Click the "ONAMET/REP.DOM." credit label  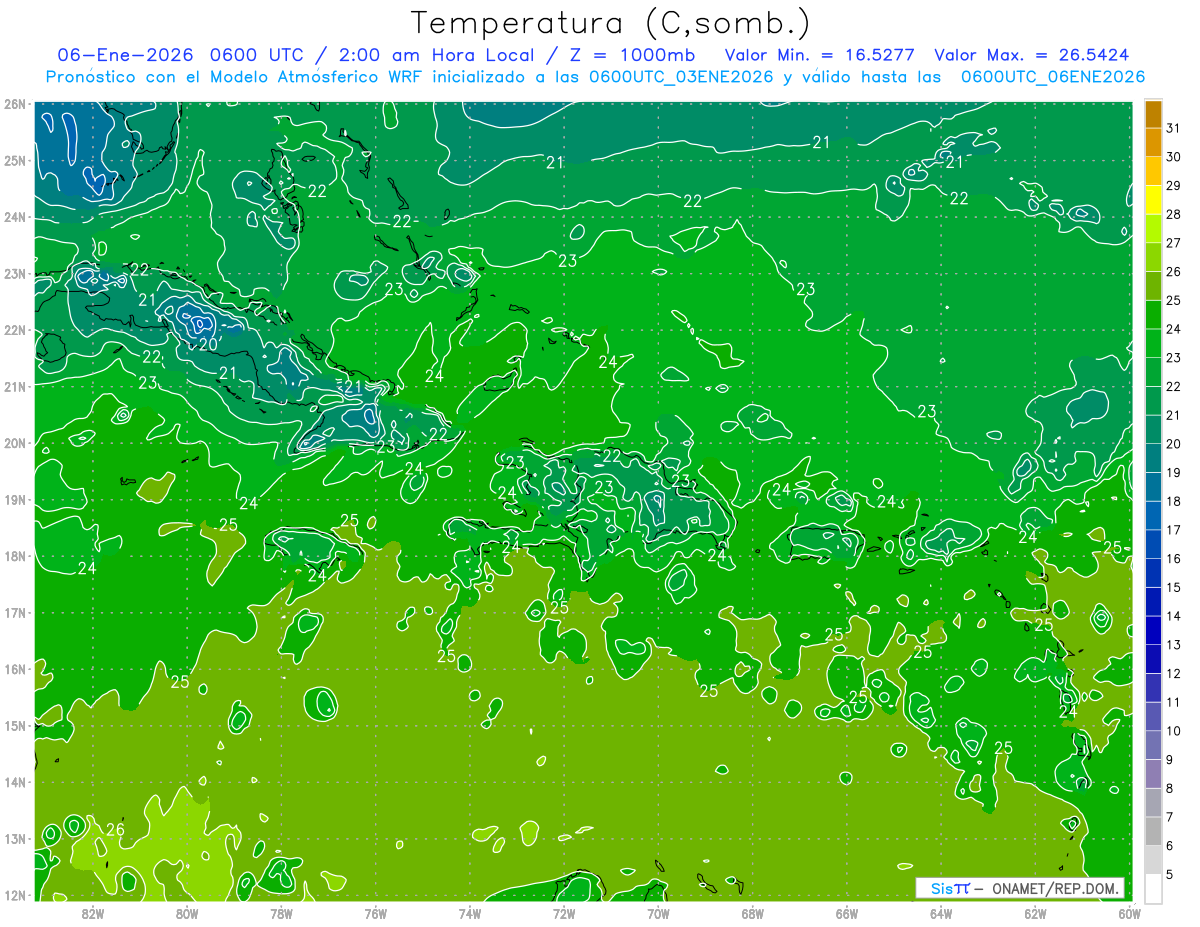click(1057, 888)
